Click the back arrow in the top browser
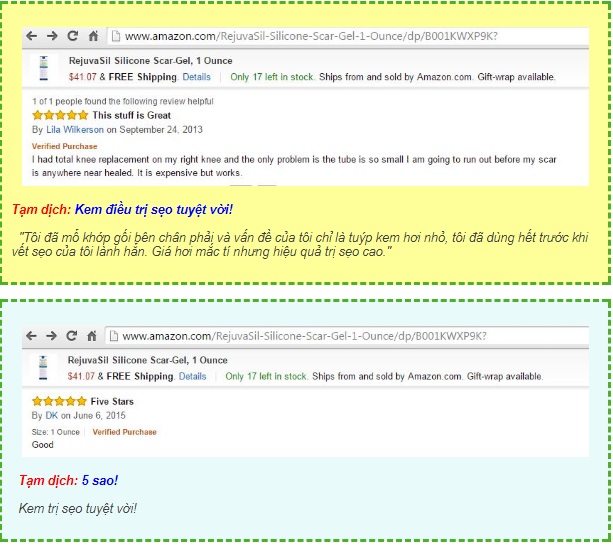Viewport: 613px width, 545px height. [x=32, y=36]
